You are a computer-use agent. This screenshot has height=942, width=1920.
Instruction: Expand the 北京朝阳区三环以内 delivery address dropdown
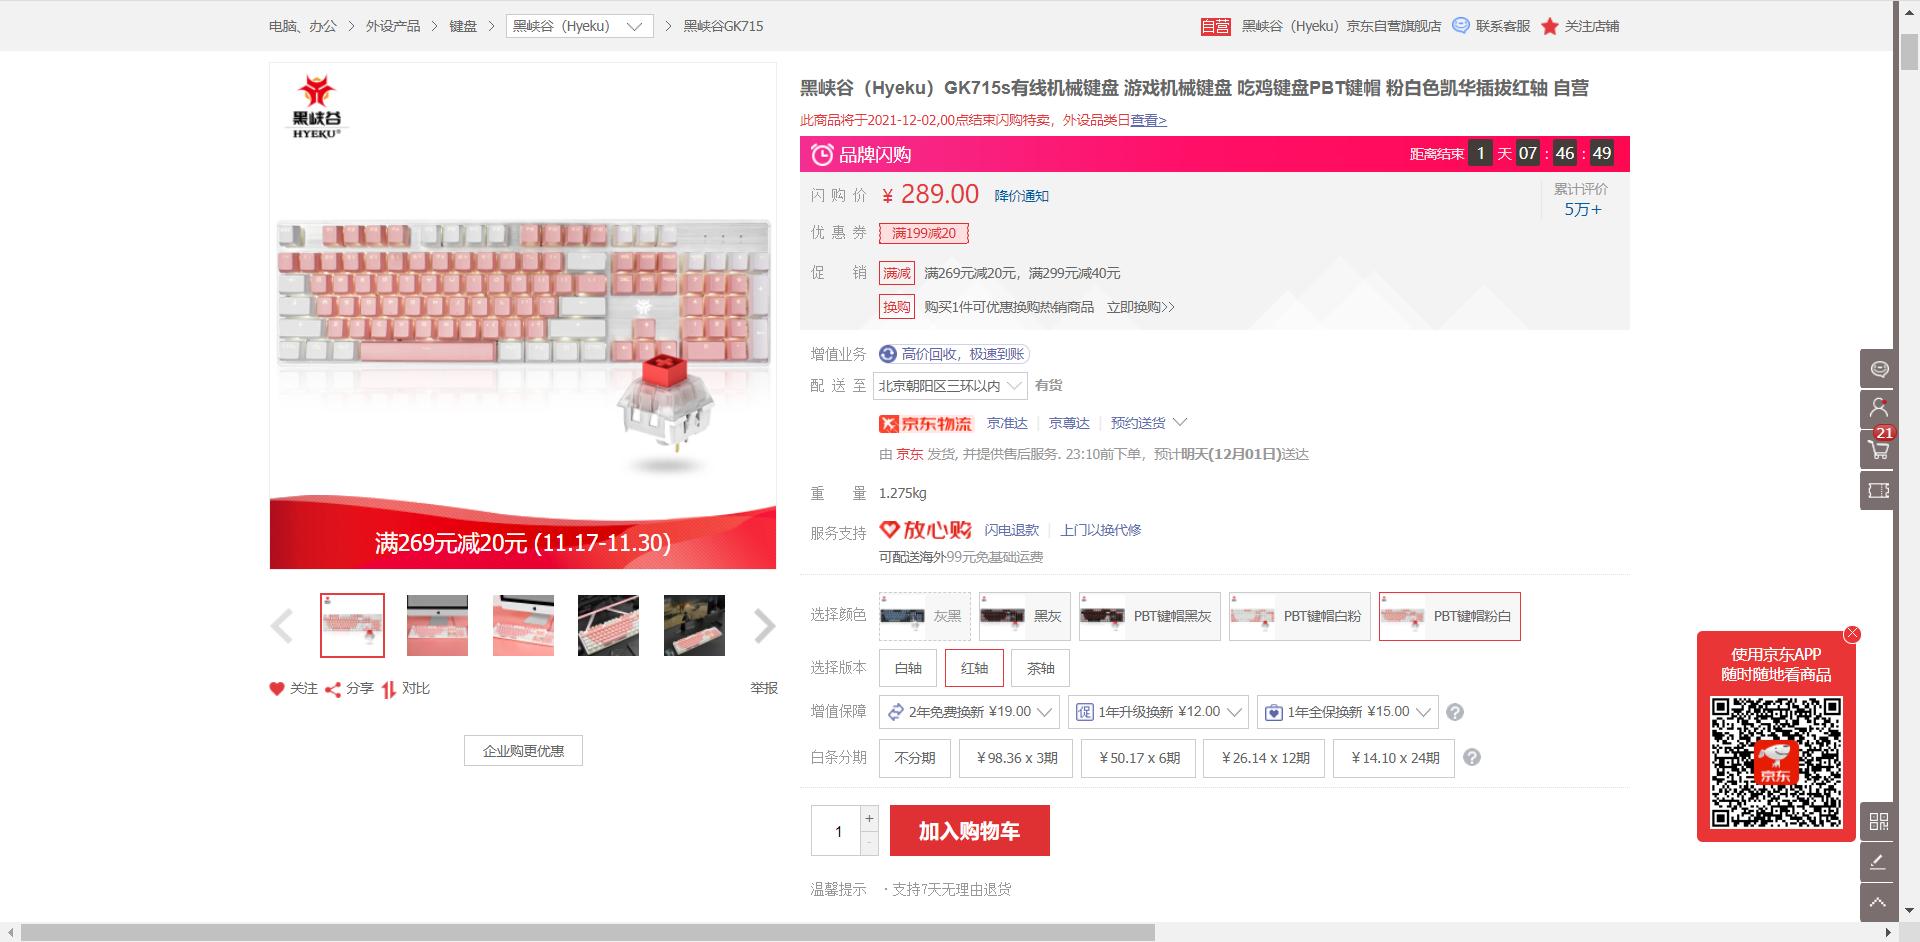[x=951, y=385]
